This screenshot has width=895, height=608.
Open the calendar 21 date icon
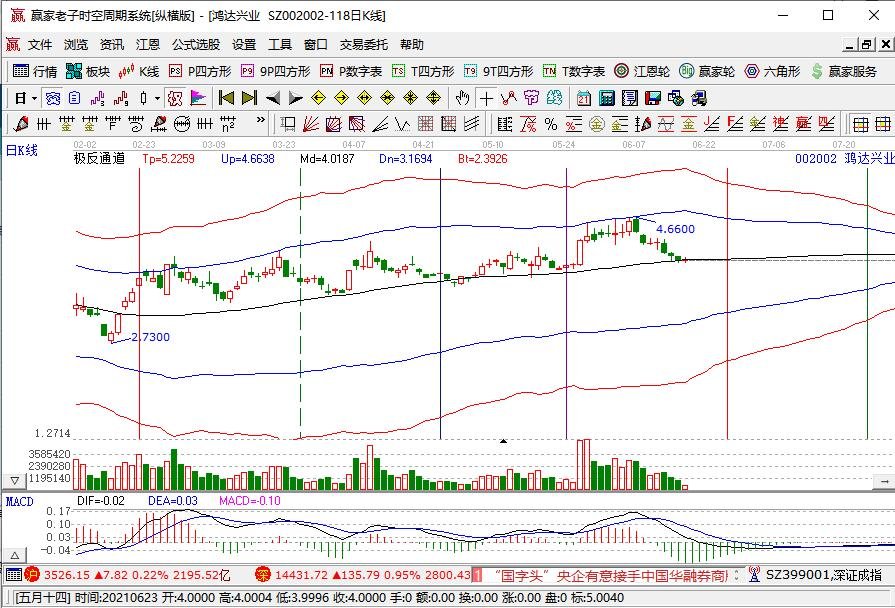[x=583, y=99]
